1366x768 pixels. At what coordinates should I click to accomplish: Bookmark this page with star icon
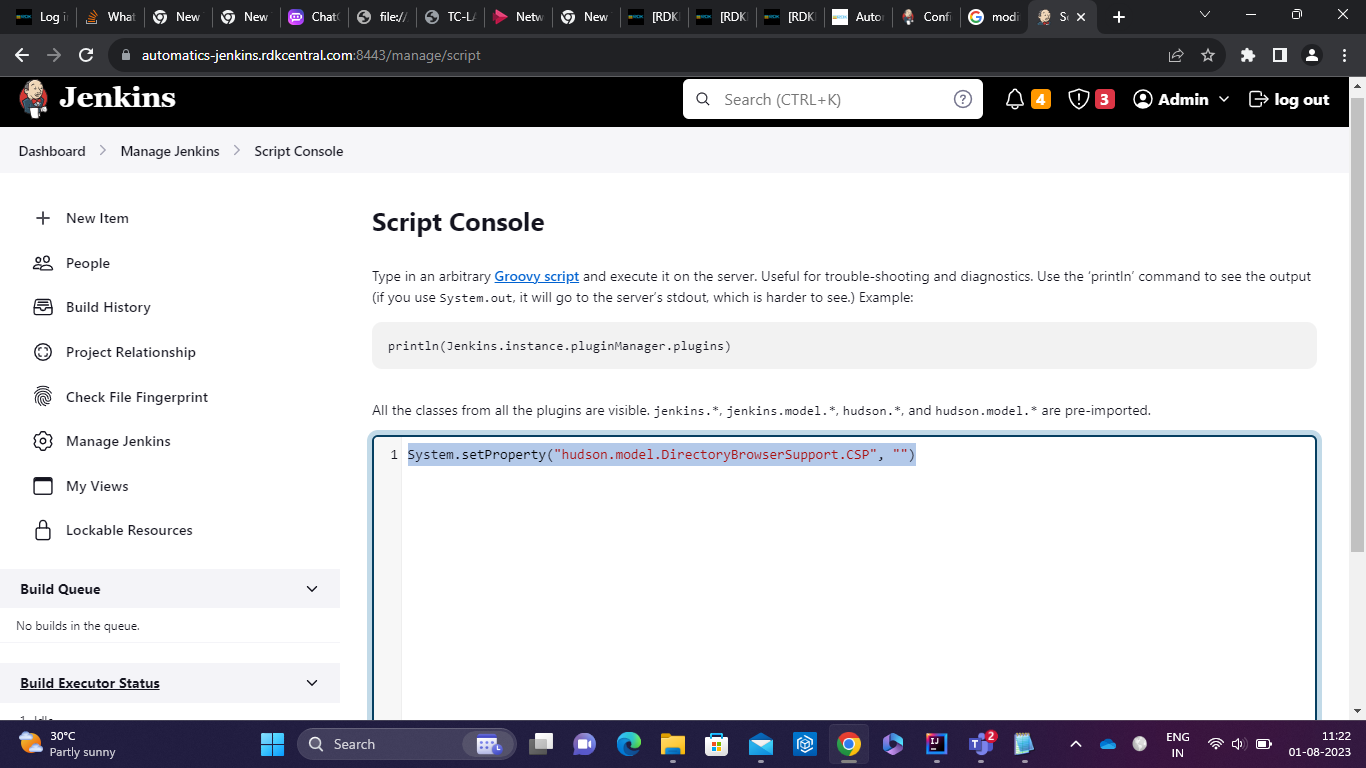tap(1208, 55)
